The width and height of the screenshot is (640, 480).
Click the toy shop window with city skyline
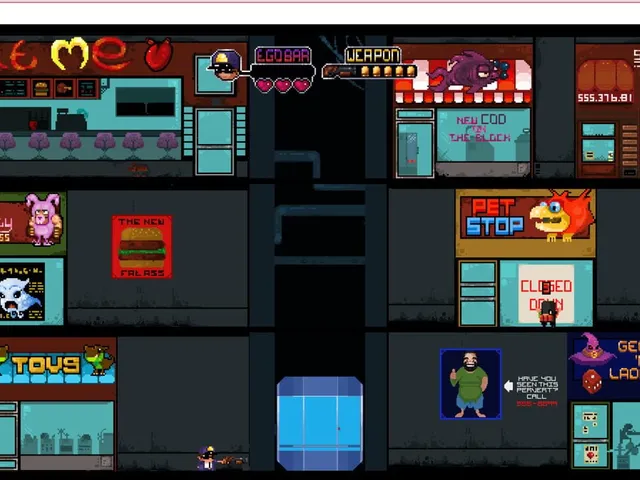(67, 428)
